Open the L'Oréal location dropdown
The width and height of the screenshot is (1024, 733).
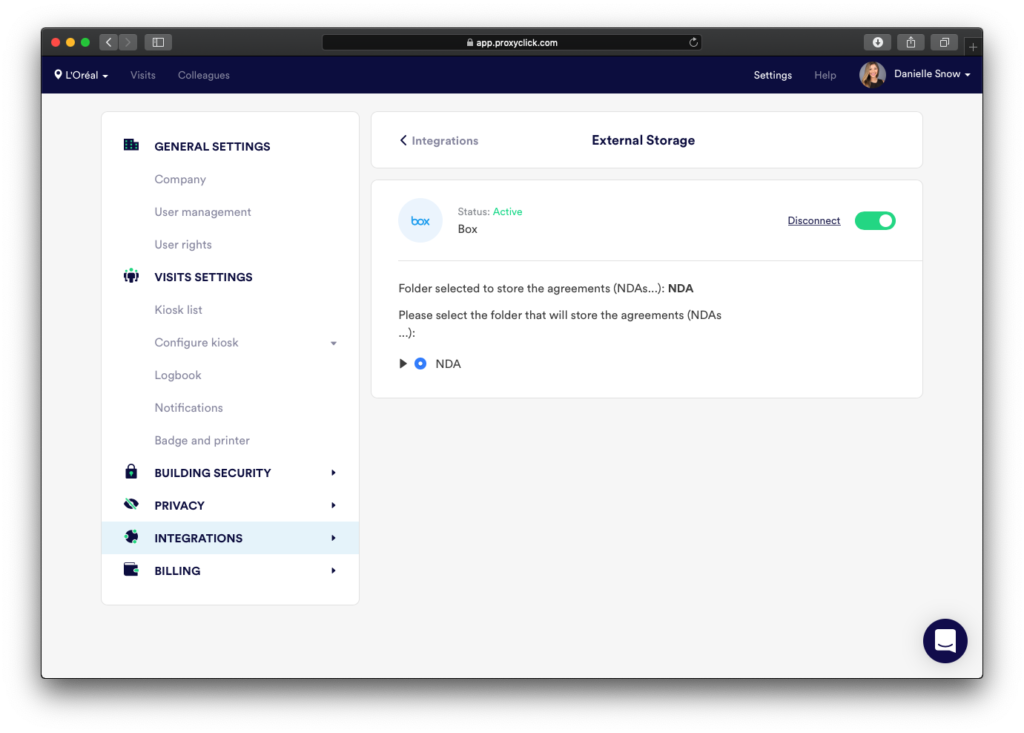(x=81, y=75)
